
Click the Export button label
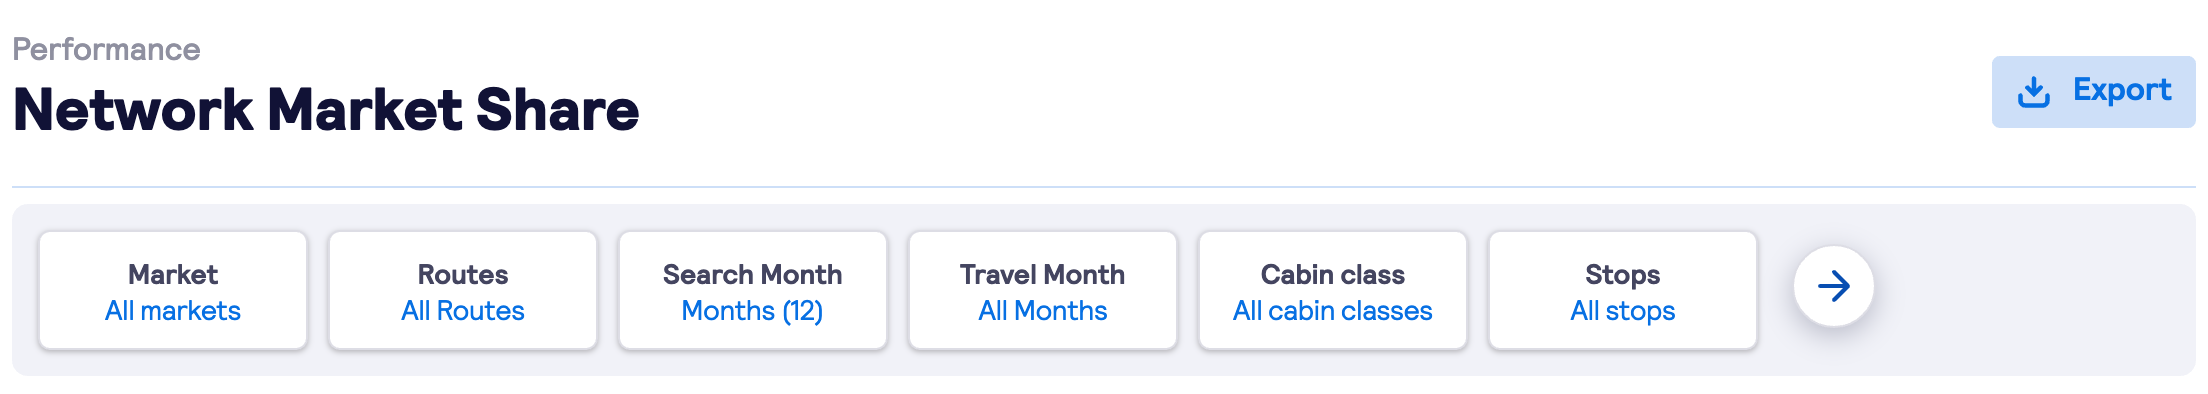point(2122,90)
